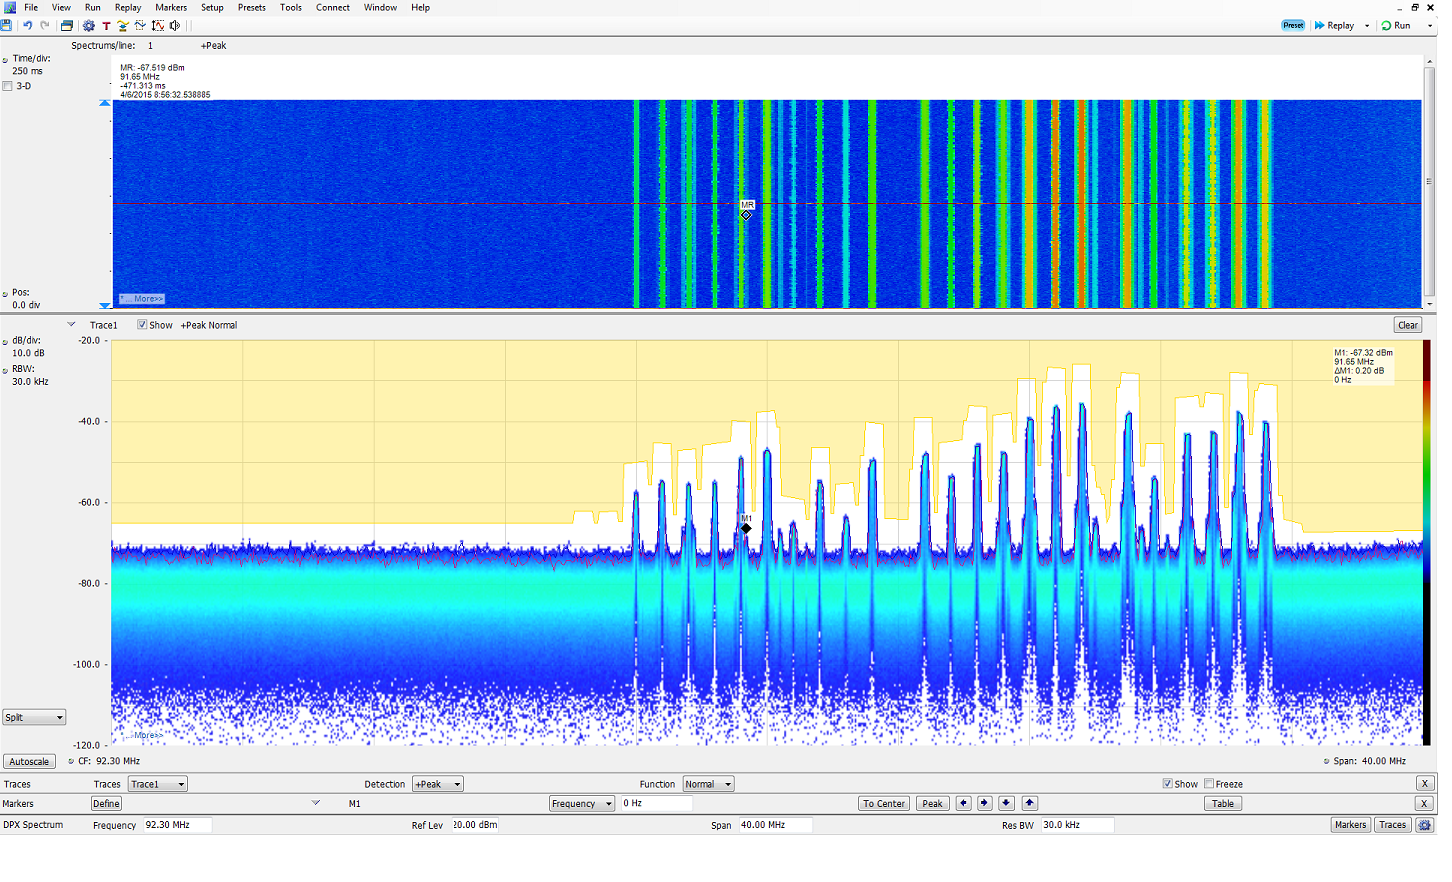Viewport: 1452px width, 882px height.
Task: Check the Freeze checkbox in Traces bar
Action: click(1209, 784)
